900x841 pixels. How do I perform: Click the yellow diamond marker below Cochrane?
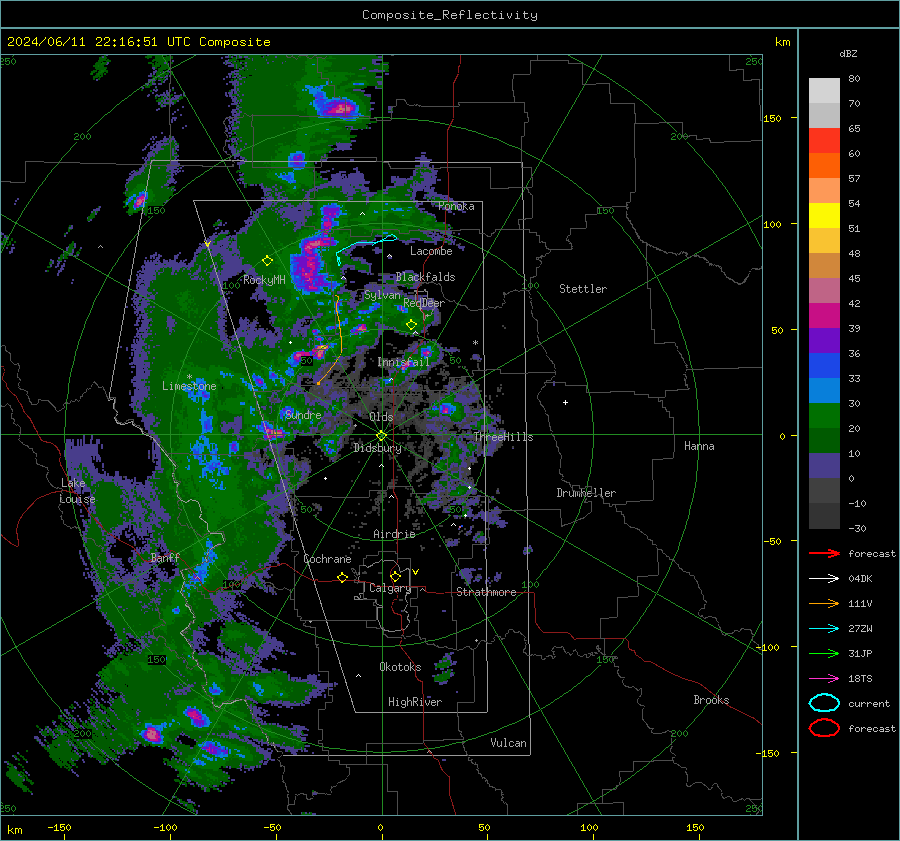[342, 577]
